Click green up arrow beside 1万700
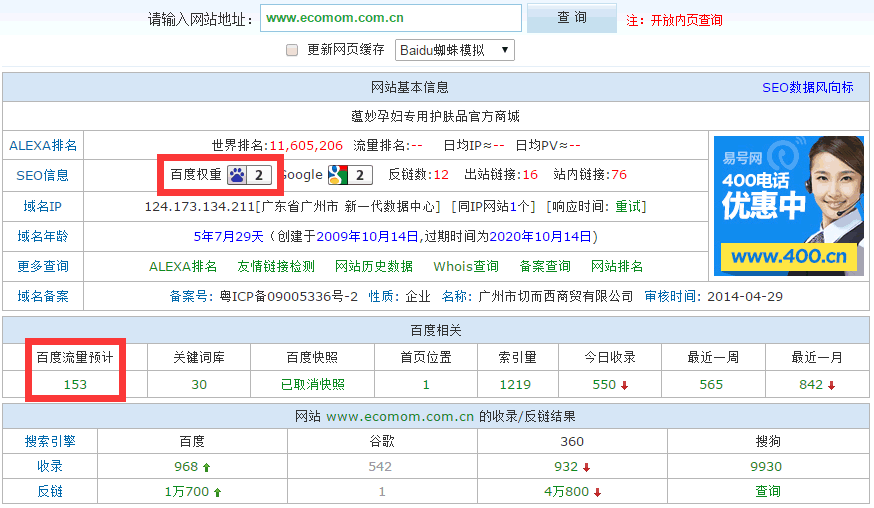Screen dimensions: 874x508 click(217, 492)
